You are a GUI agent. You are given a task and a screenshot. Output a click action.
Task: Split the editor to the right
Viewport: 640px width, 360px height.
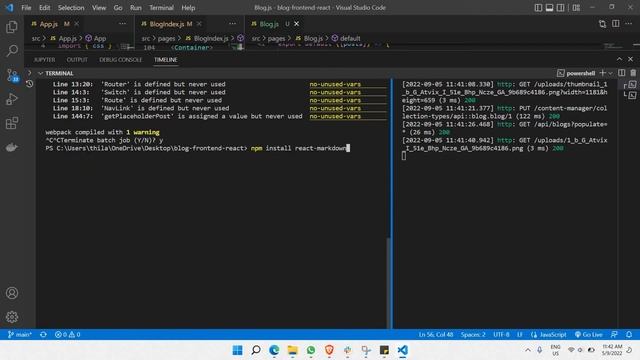click(x=616, y=24)
